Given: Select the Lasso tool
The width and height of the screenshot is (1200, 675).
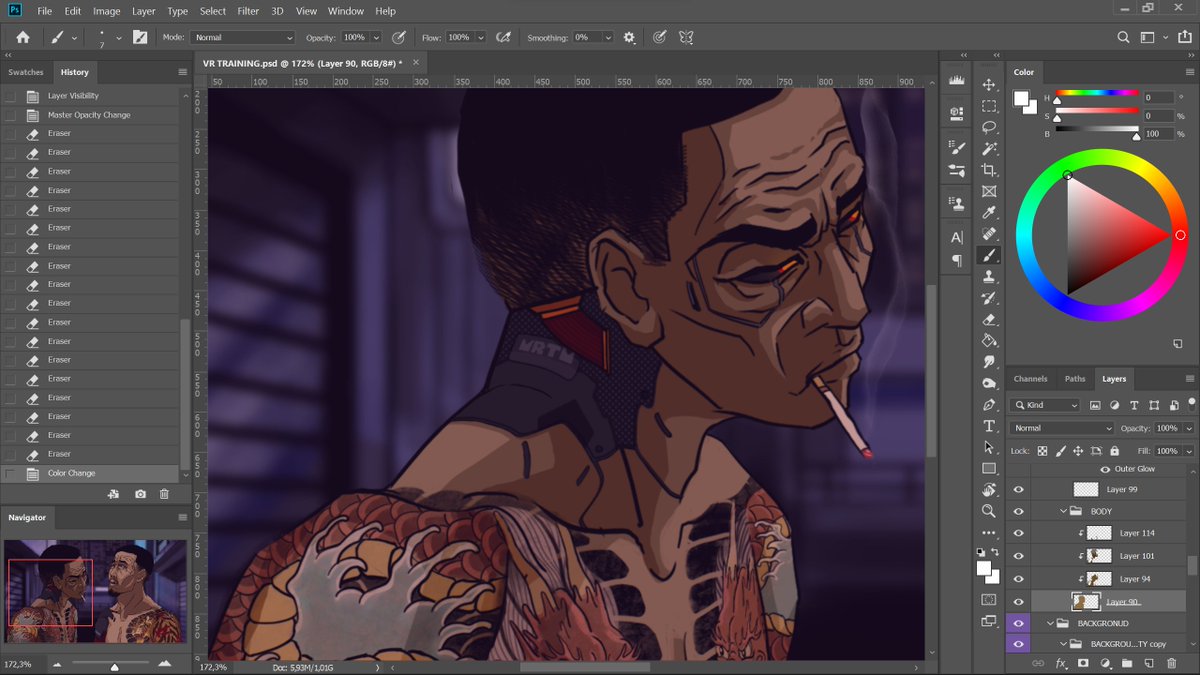Looking at the screenshot, I should click(x=989, y=127).
